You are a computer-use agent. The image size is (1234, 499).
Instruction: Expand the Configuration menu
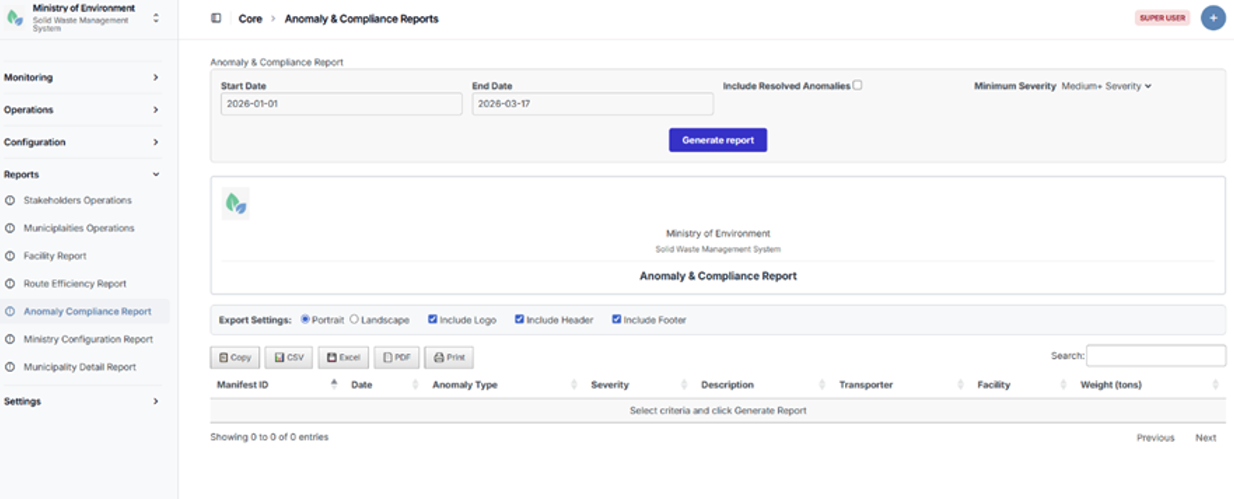pos(81,142)
